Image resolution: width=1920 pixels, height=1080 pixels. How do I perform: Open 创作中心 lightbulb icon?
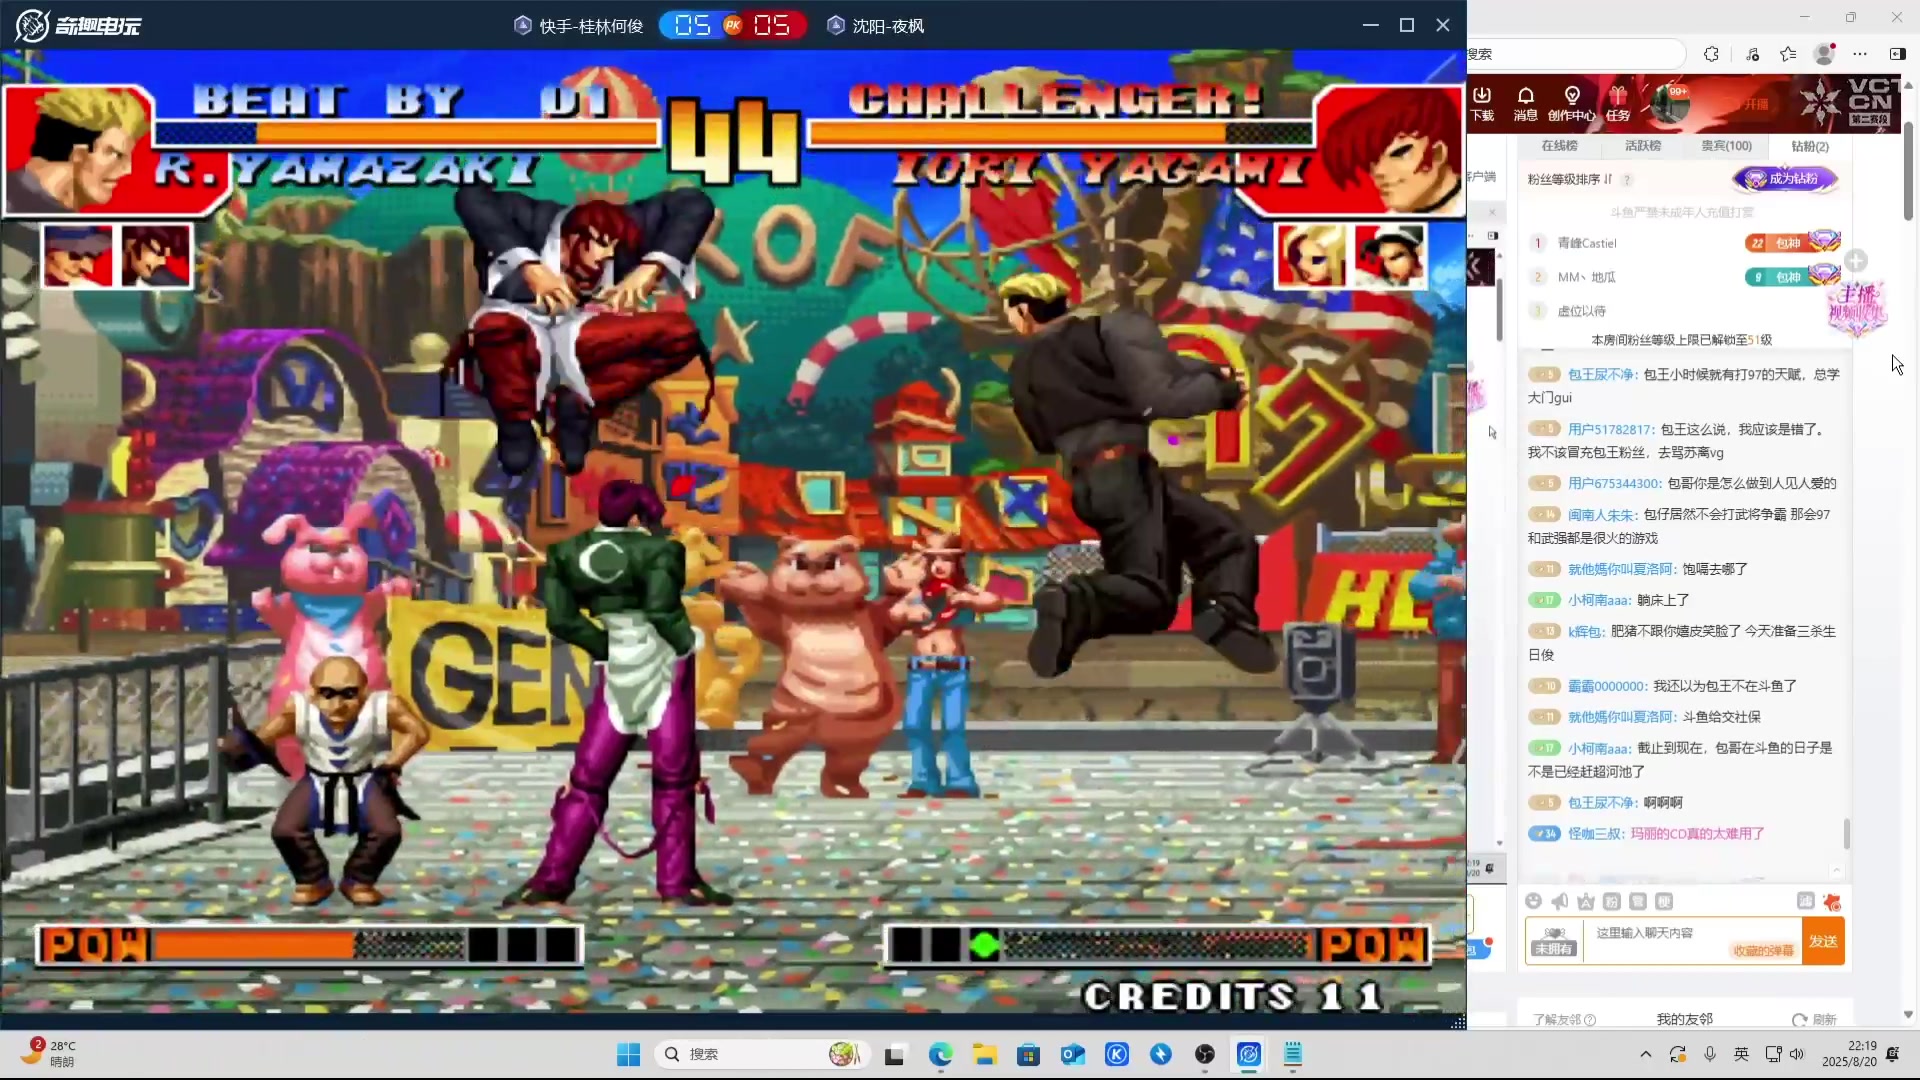click(1572, 103)
